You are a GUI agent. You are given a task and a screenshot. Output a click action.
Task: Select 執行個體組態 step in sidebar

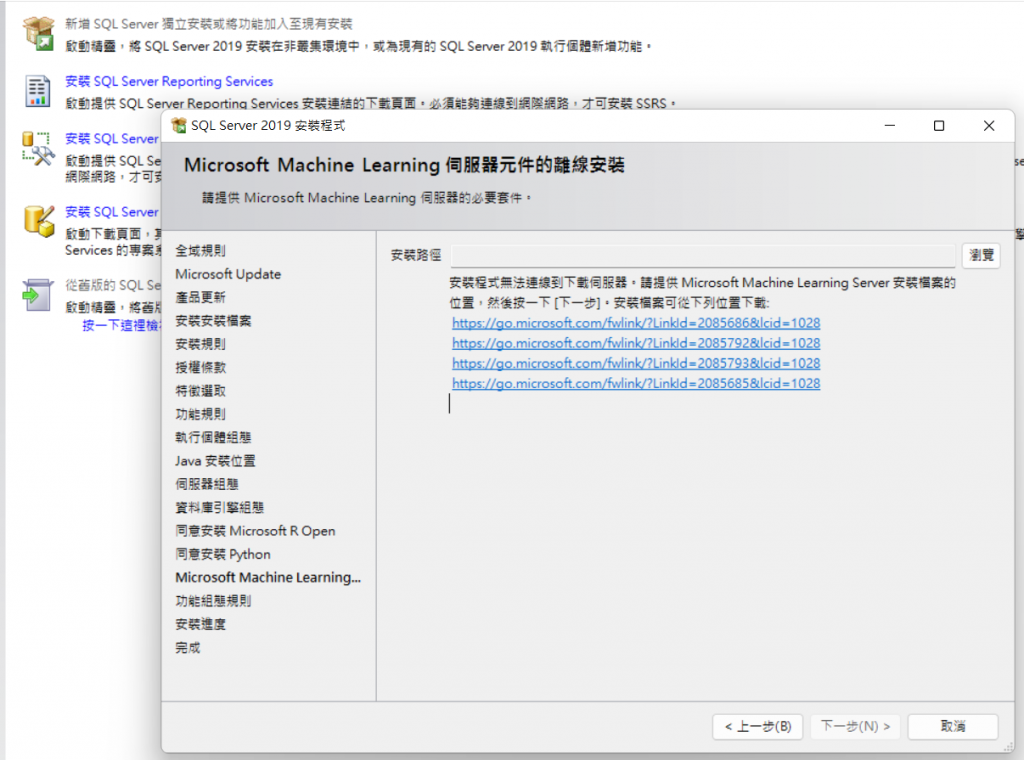click(213, 437)
